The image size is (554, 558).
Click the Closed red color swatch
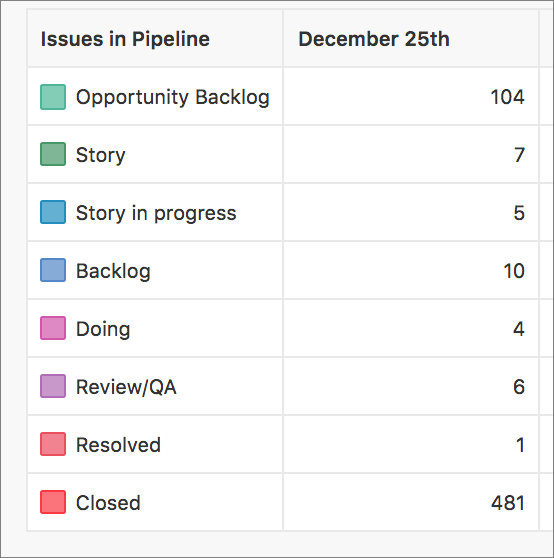click(x=53, y=502)
